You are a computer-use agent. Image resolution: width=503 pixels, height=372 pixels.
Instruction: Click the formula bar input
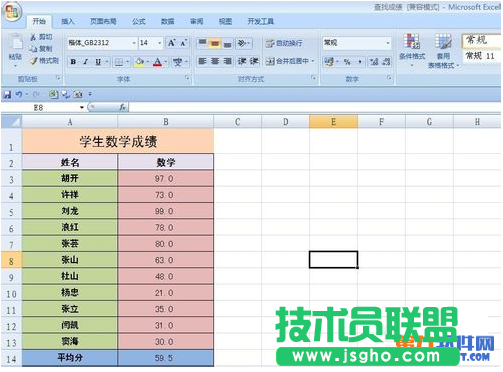click(x=314, y=107)
